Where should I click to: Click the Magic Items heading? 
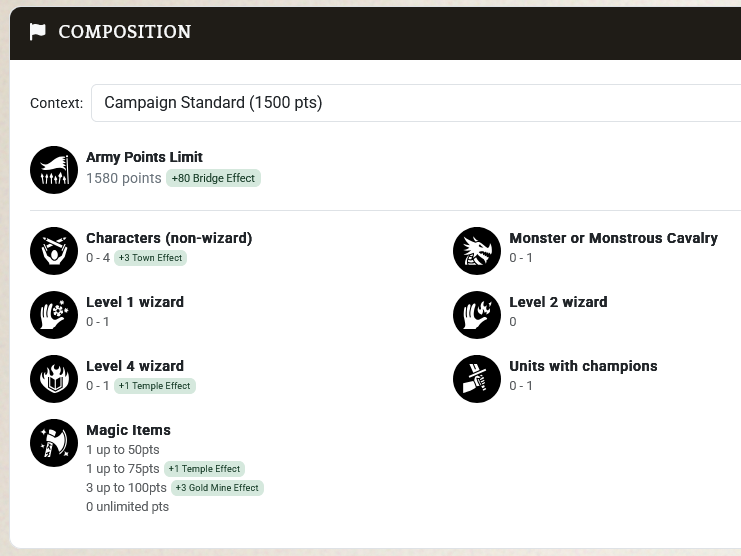(129, 430)
